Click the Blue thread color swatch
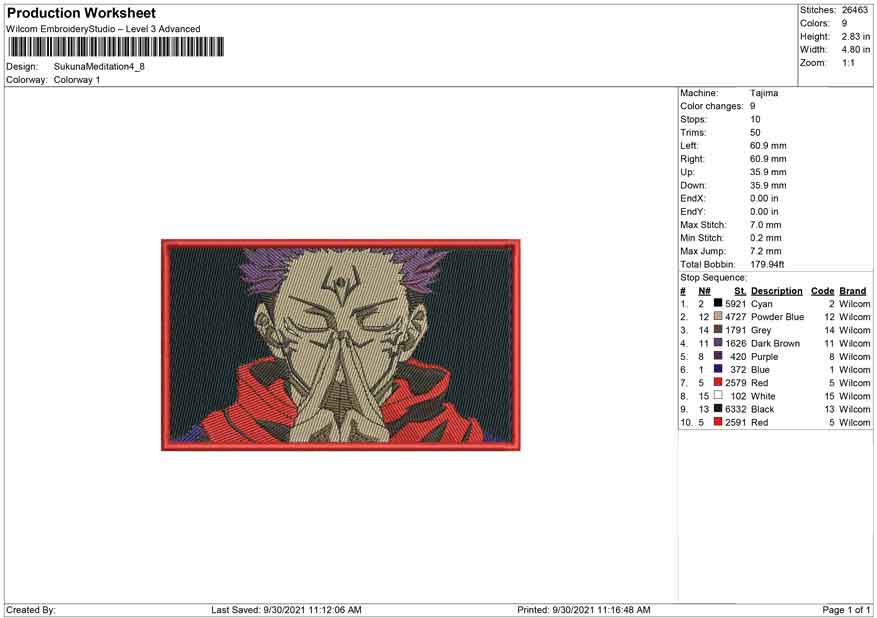 tap(718, 369)
